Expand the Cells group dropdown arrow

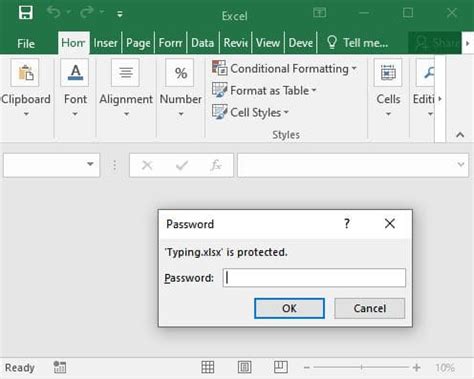pyautogui.click(x=388, y=114)
